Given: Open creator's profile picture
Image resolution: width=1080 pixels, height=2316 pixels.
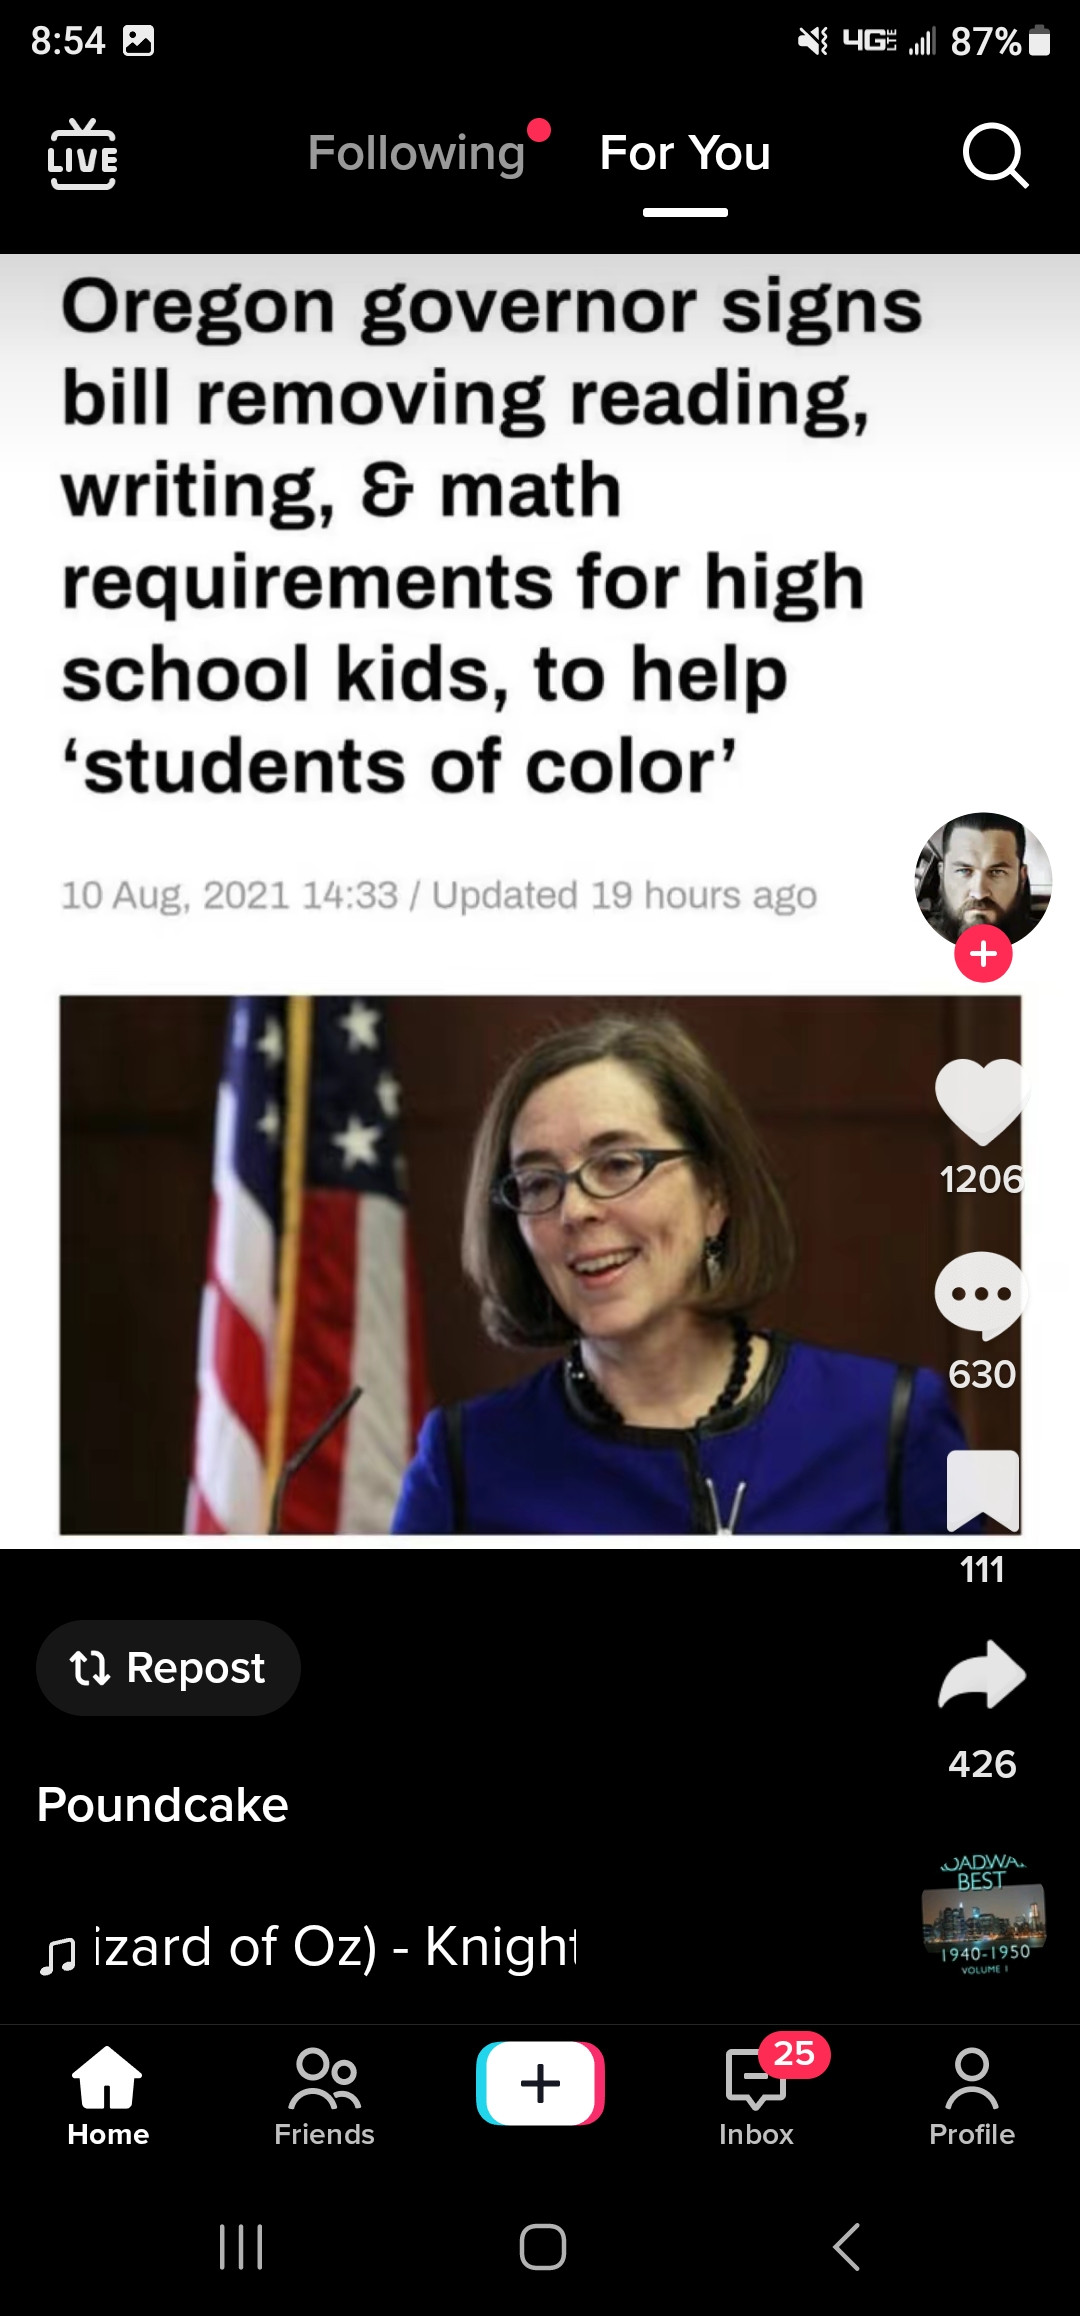Looking at the screenshot, I should pos(983,880).
